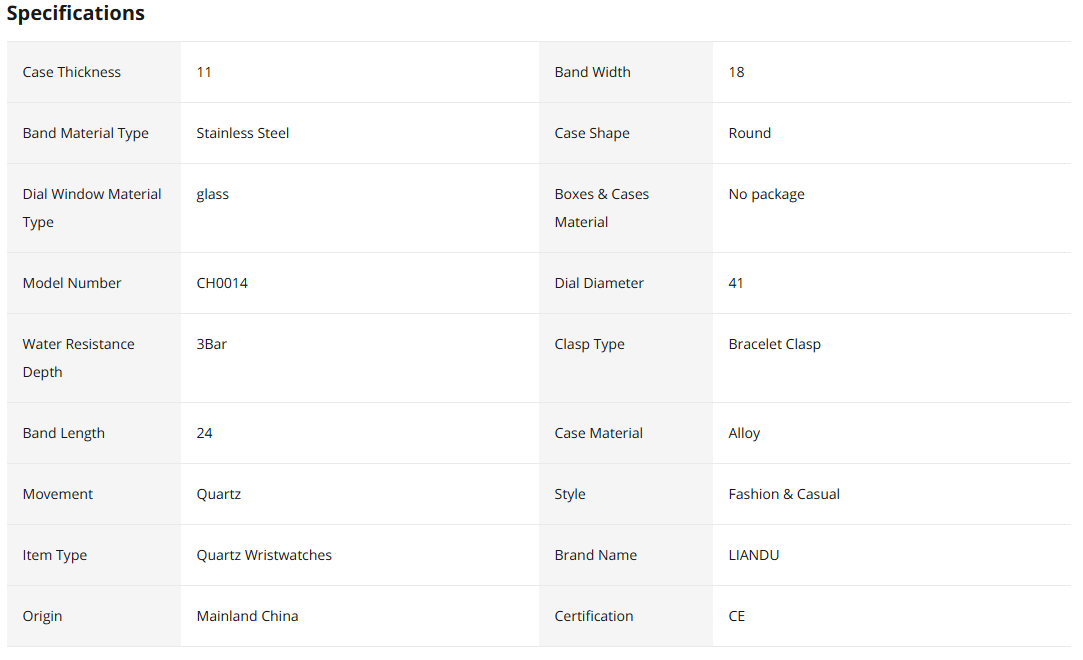Click model number CH0014
1083x660 pixels.
click(x=222, y=283)
